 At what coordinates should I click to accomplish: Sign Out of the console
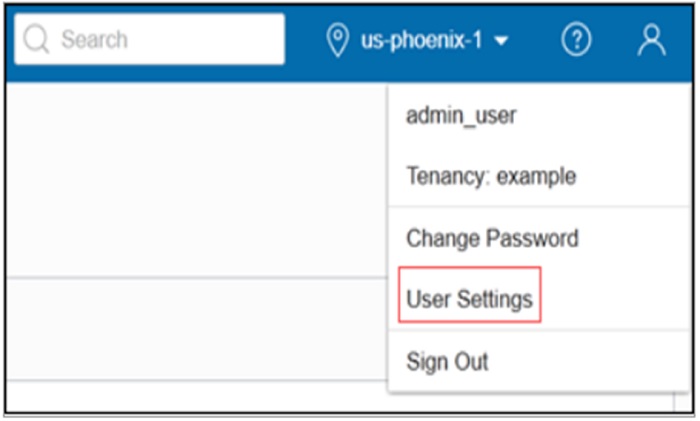447,361
